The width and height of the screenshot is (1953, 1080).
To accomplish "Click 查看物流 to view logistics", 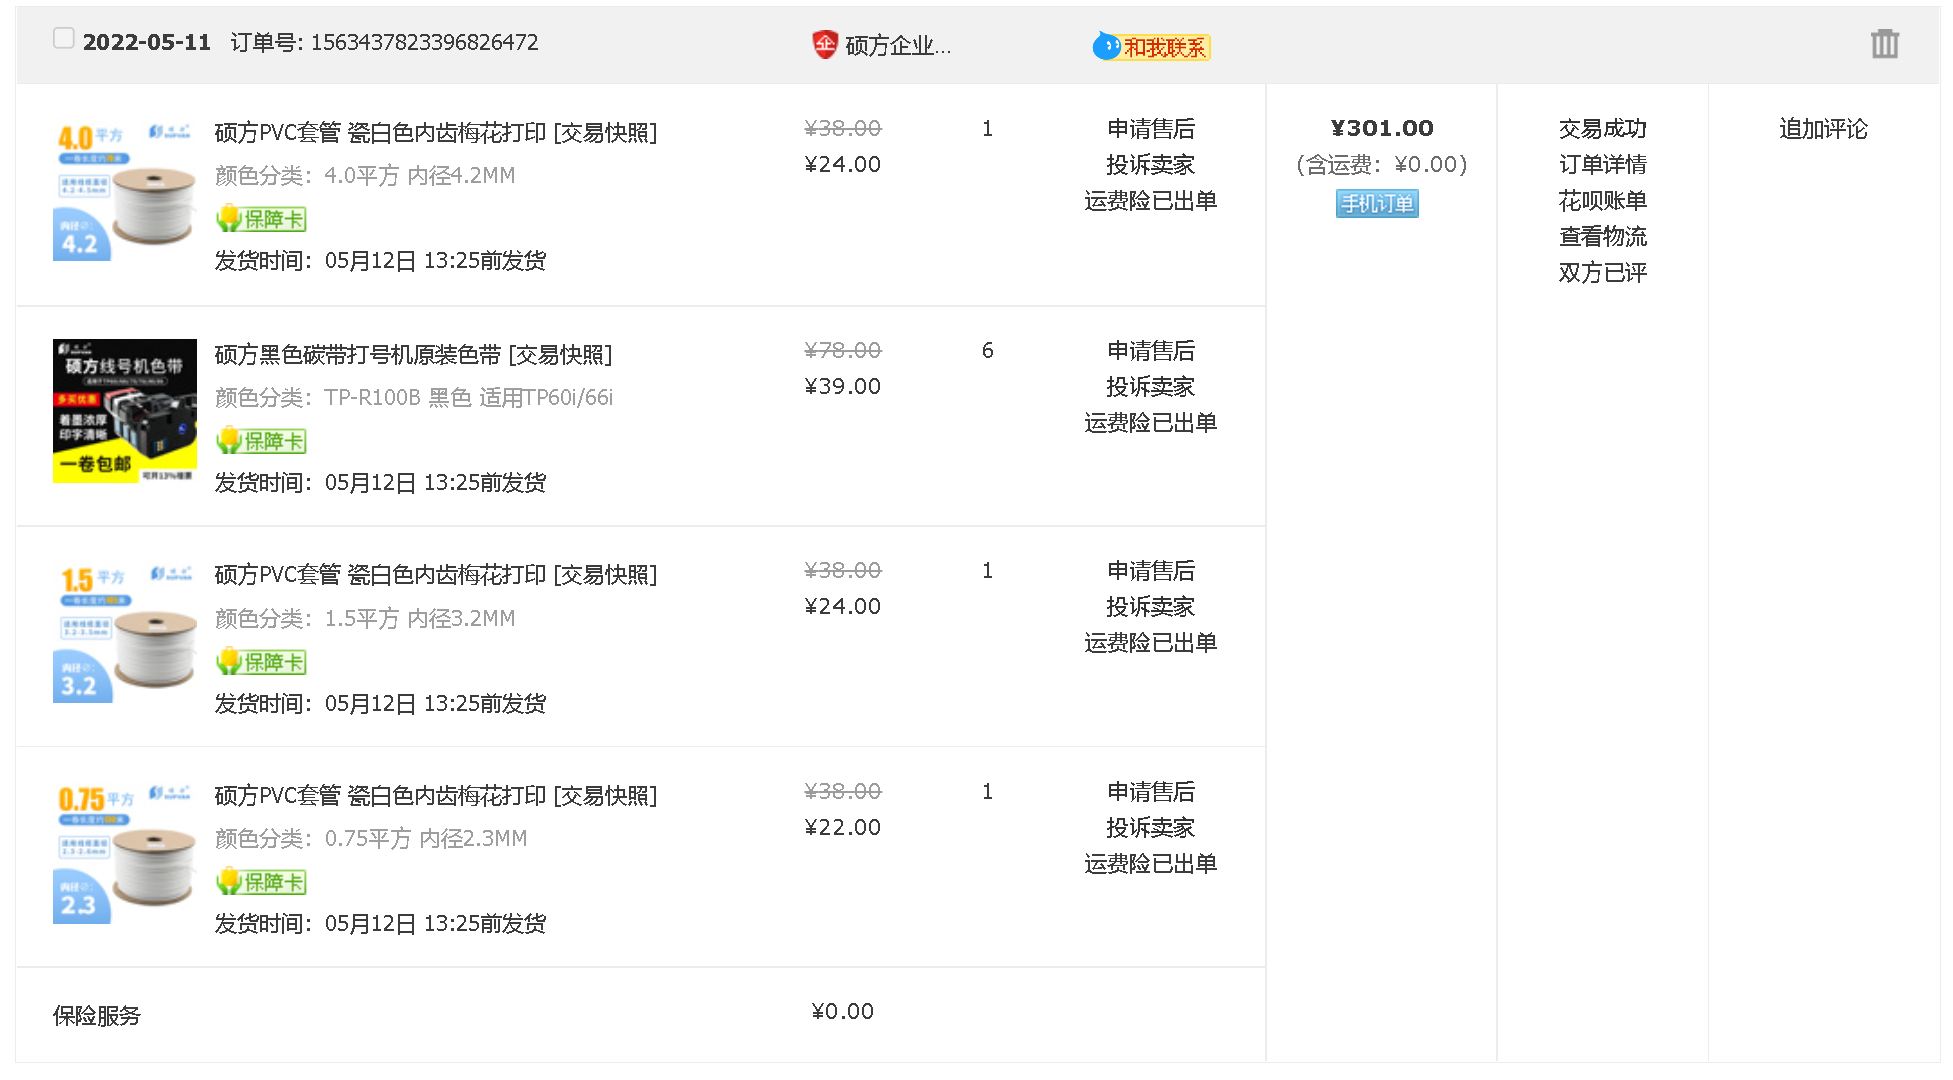I will 1602,237.
